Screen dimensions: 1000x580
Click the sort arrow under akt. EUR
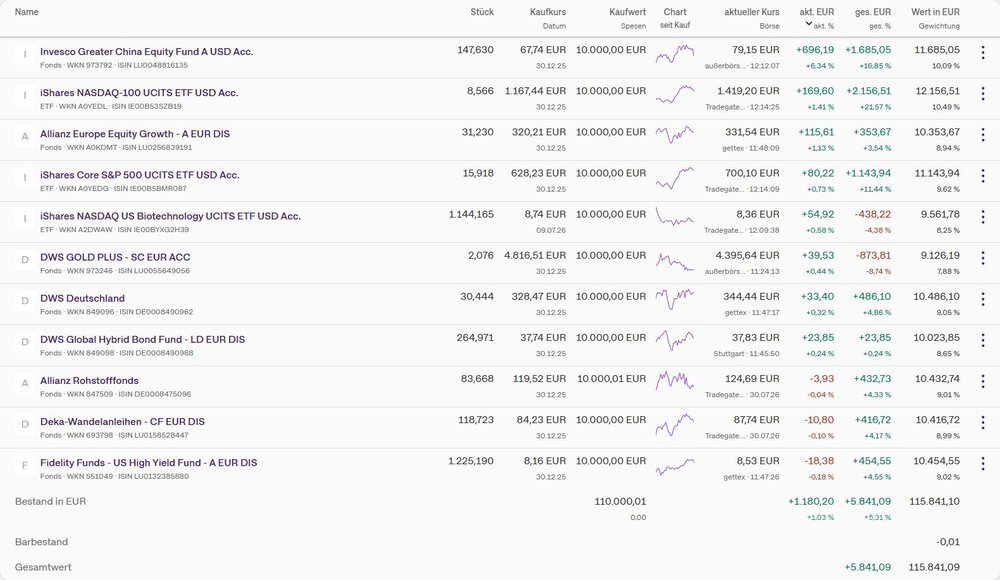click(x=809, y=24)
